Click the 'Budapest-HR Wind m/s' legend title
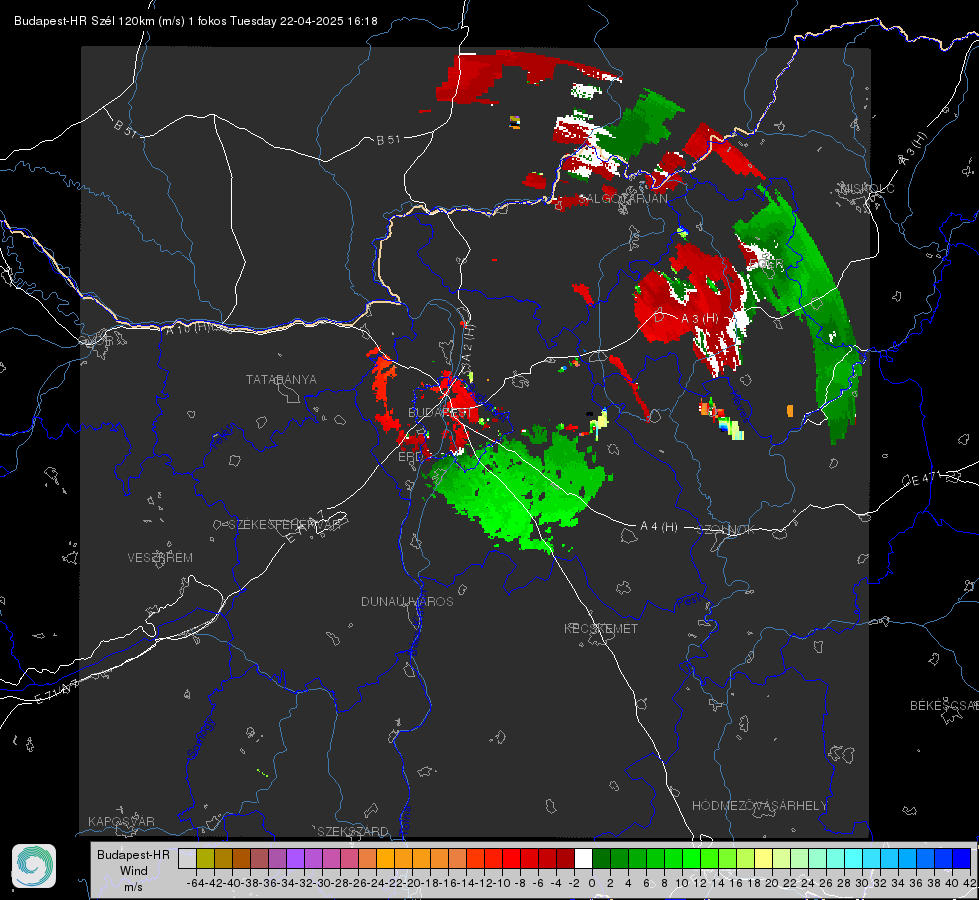 [133, 870]
